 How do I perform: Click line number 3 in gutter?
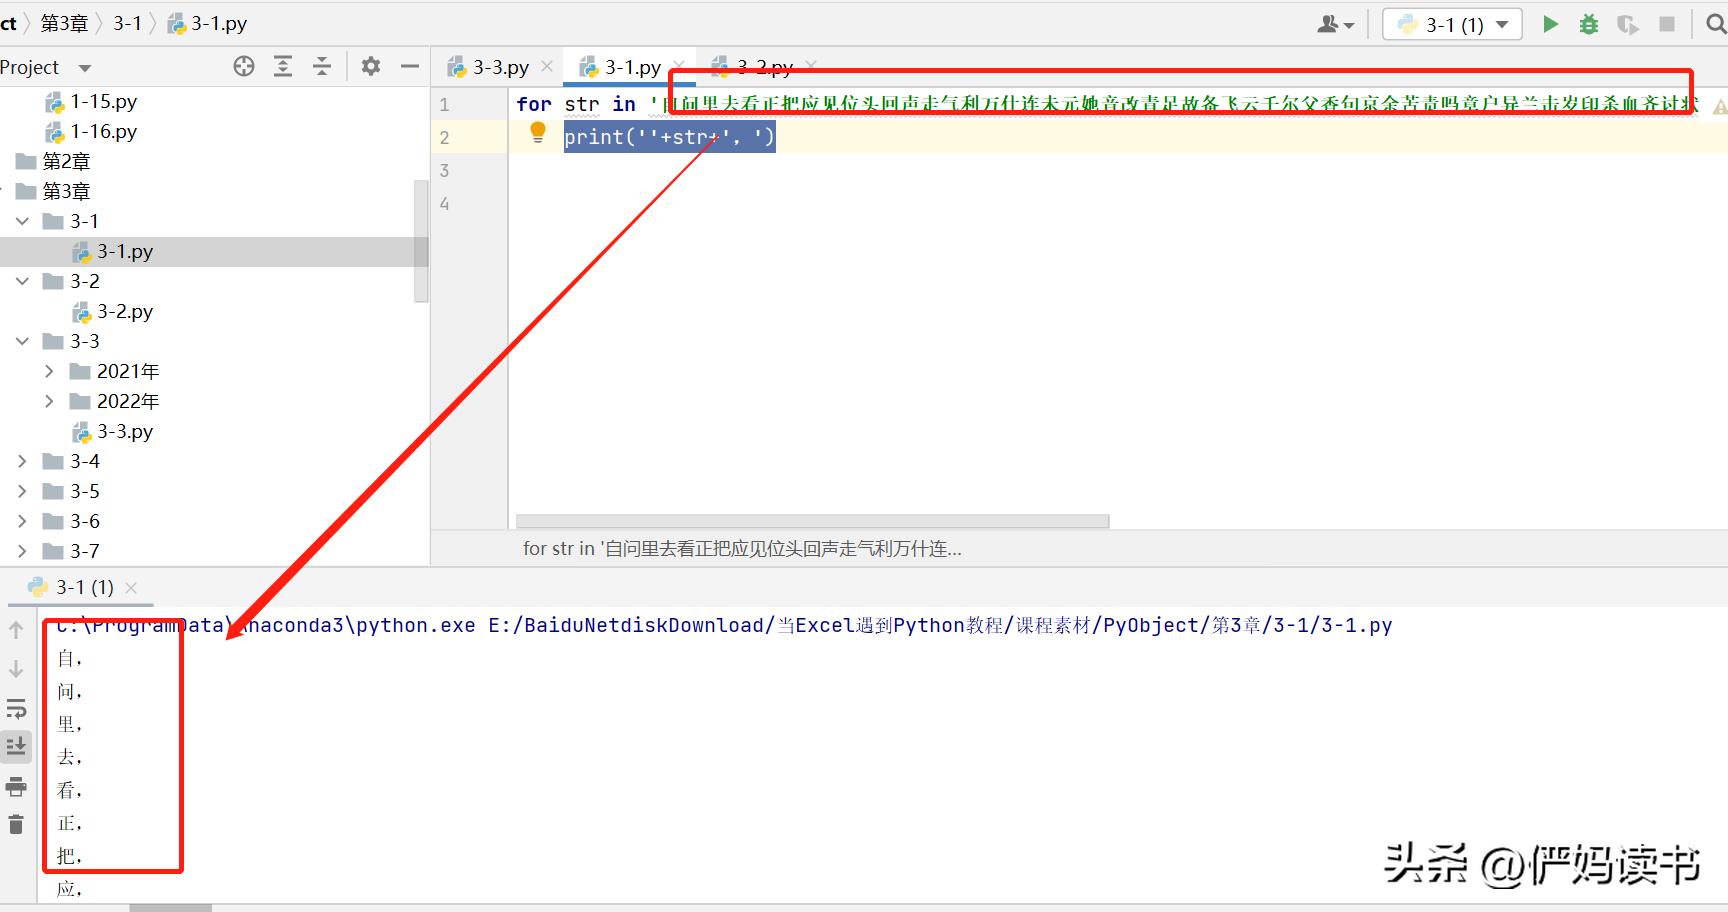(x=445, y=170)
